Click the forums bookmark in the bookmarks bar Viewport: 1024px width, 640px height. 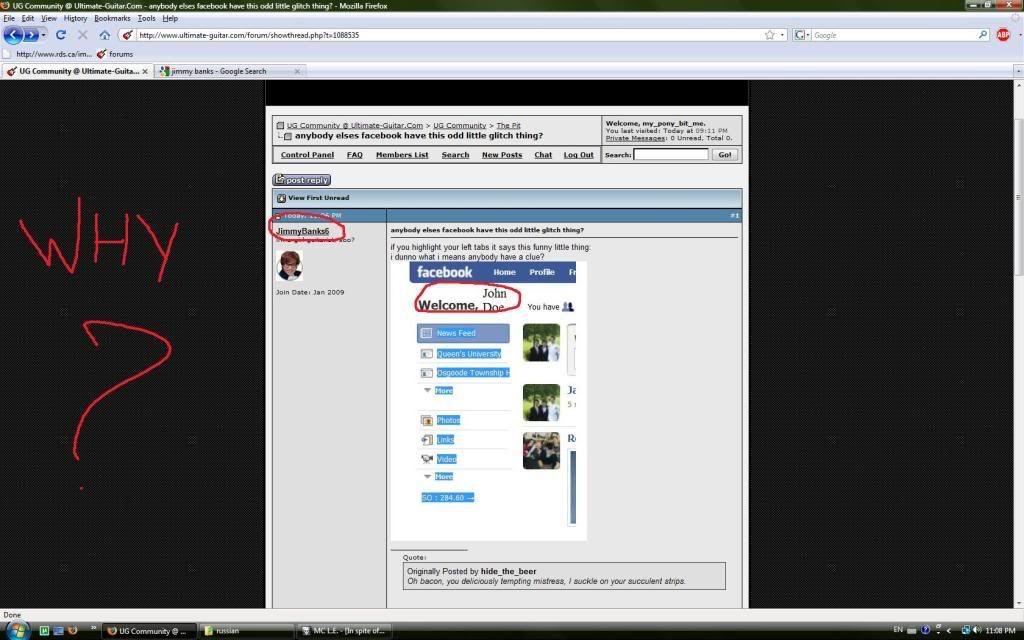[115, 54]
